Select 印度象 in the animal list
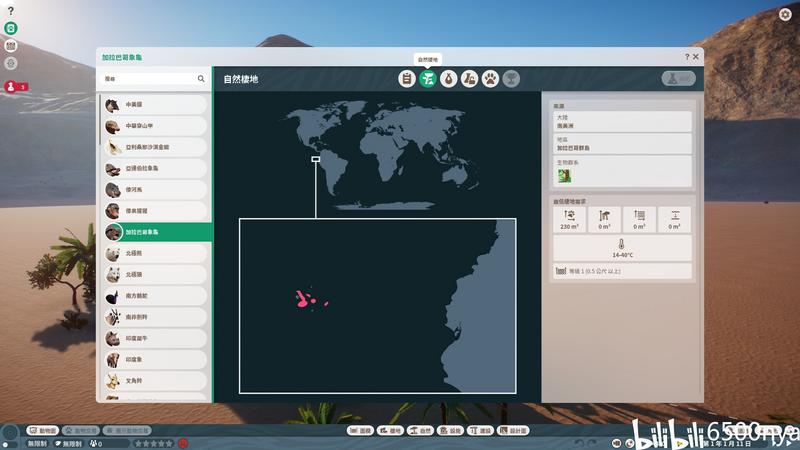 [x=155, y=360]
